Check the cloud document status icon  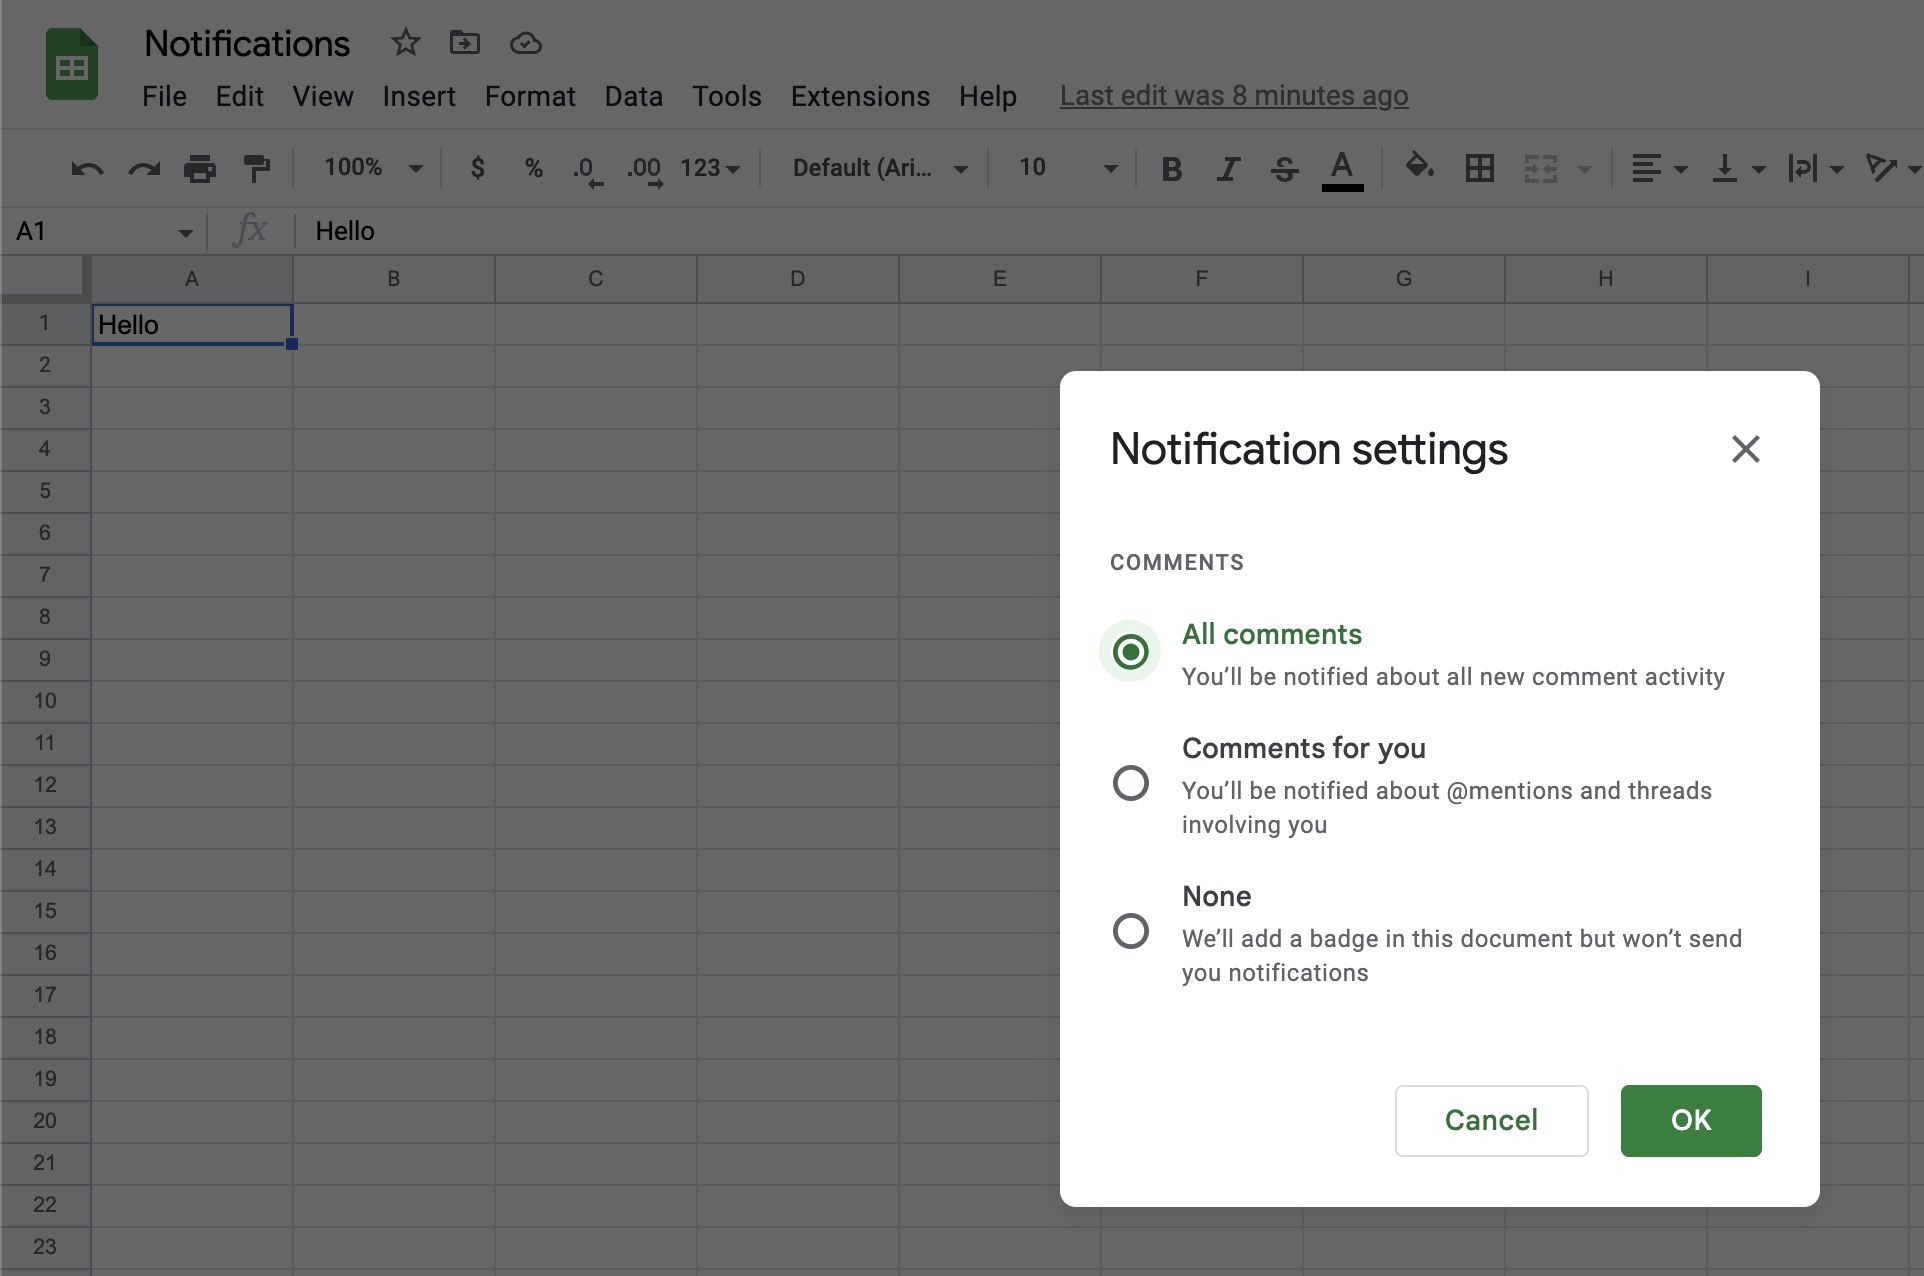(x=526, y=43)
